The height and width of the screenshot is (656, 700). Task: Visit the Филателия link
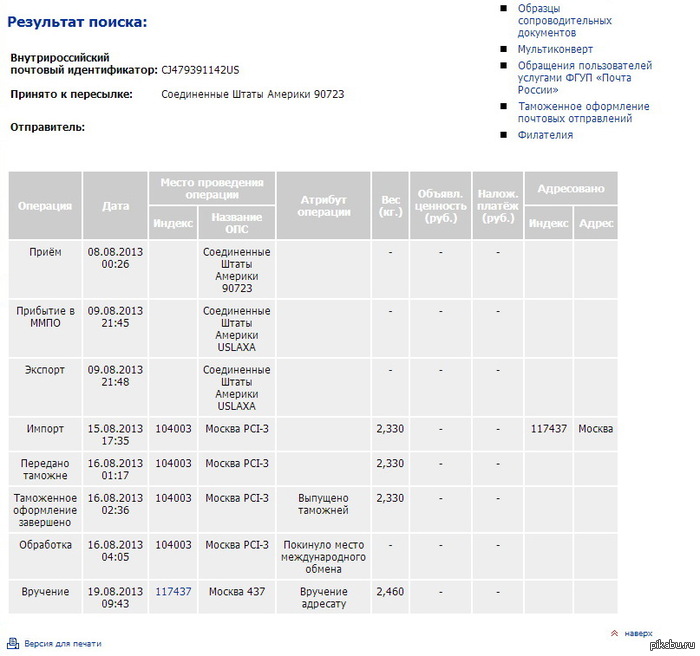tap(545, 135)
